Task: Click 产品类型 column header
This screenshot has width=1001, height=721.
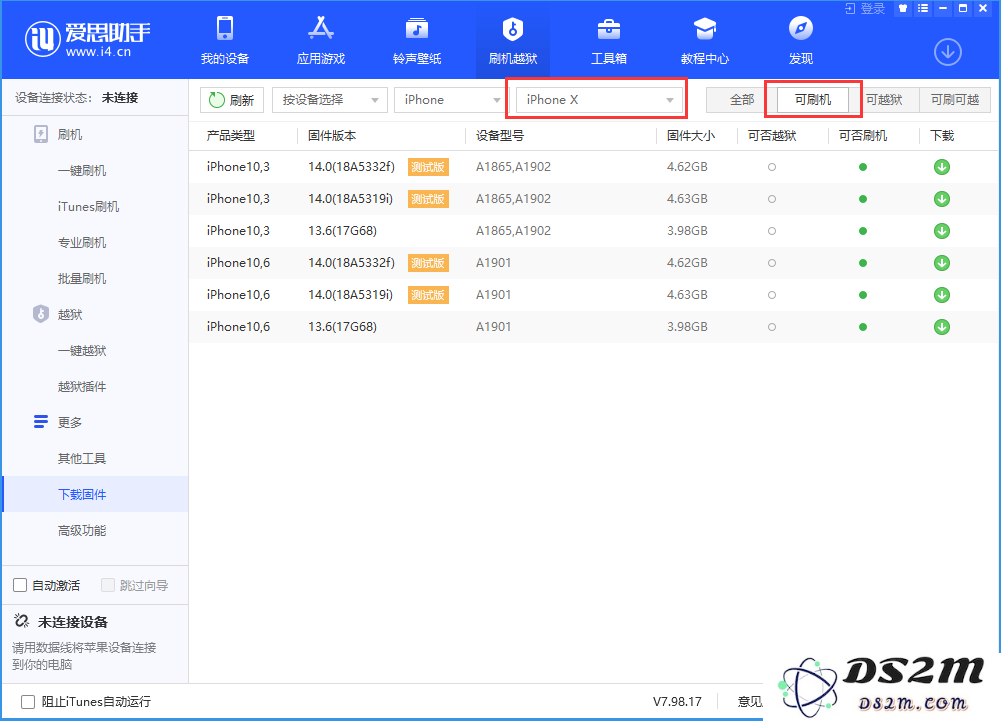Action: (230, 135)
